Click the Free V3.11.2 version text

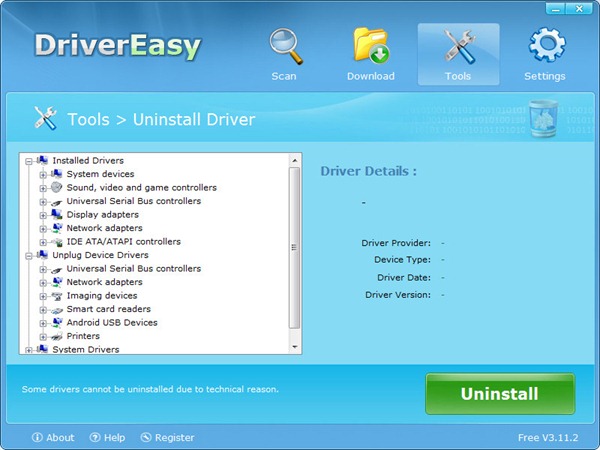[548, 437]
